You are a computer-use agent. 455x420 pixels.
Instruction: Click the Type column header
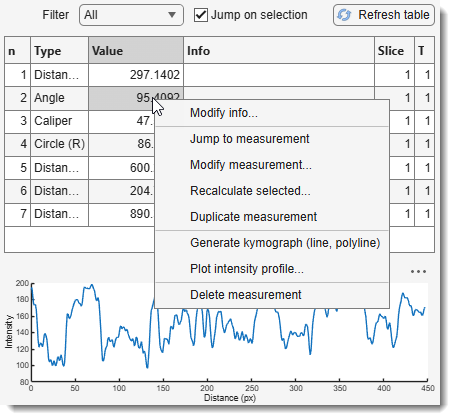point(60,51)
